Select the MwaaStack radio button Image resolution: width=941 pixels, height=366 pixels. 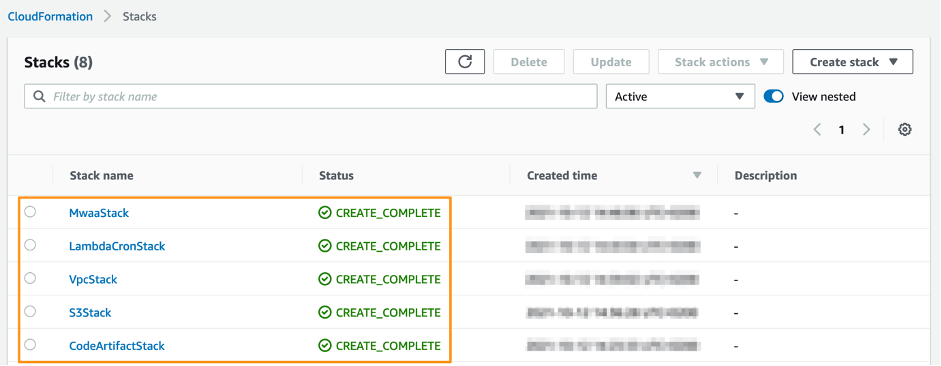click(x=30, y=212)
